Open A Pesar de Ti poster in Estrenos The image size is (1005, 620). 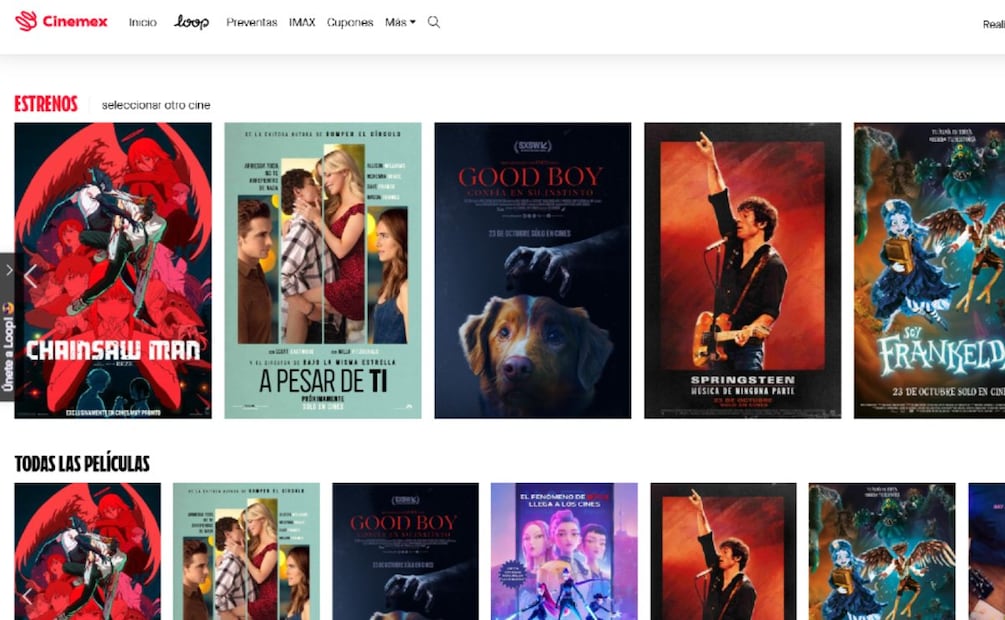tap(322, 270)
